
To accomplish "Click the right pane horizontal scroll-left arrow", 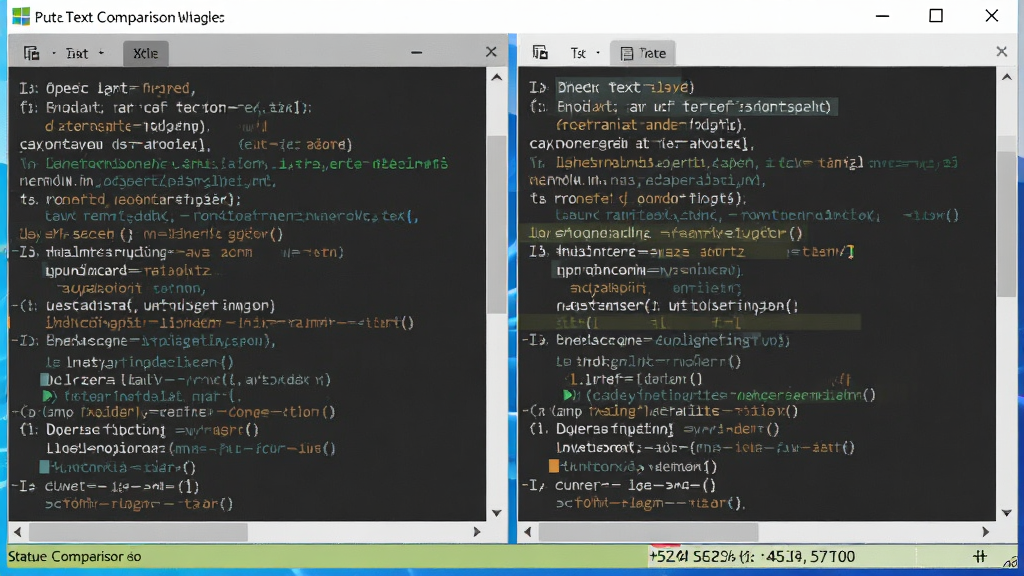I will [x=528, y=532].
